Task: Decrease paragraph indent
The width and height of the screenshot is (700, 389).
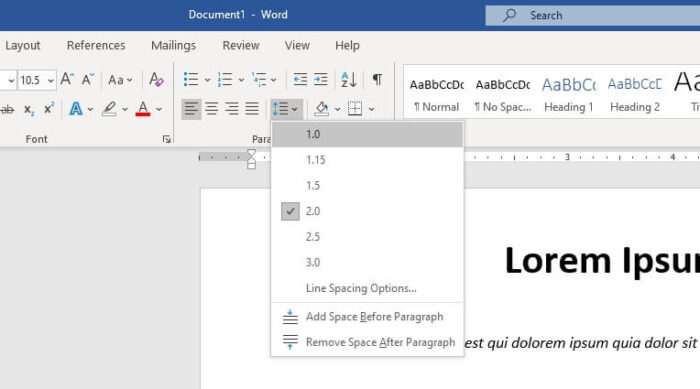Action: 300,79
